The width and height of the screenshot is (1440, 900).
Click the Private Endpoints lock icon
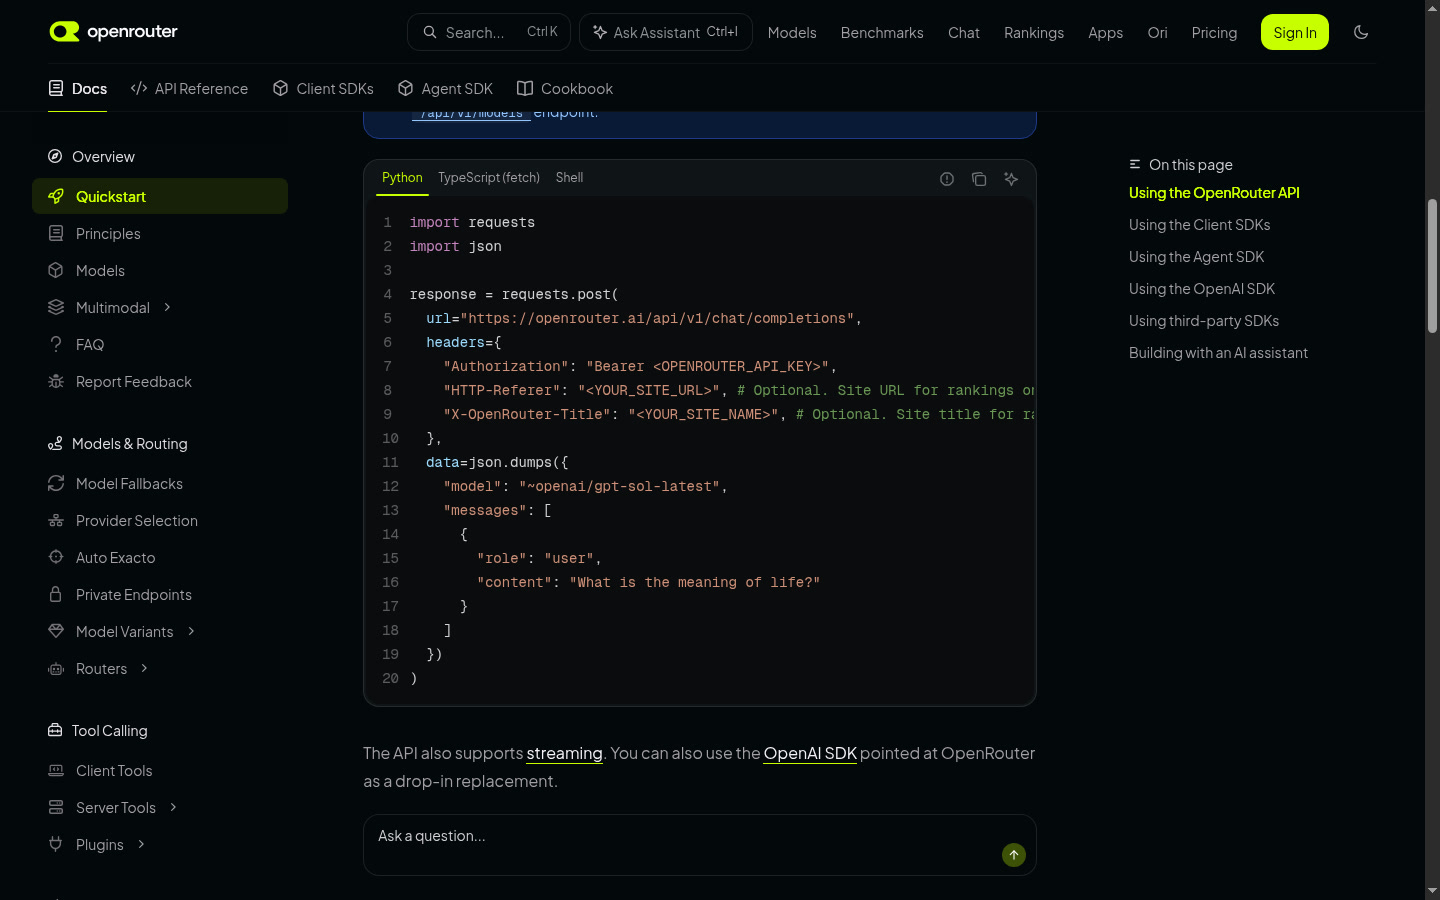point(56,594)
